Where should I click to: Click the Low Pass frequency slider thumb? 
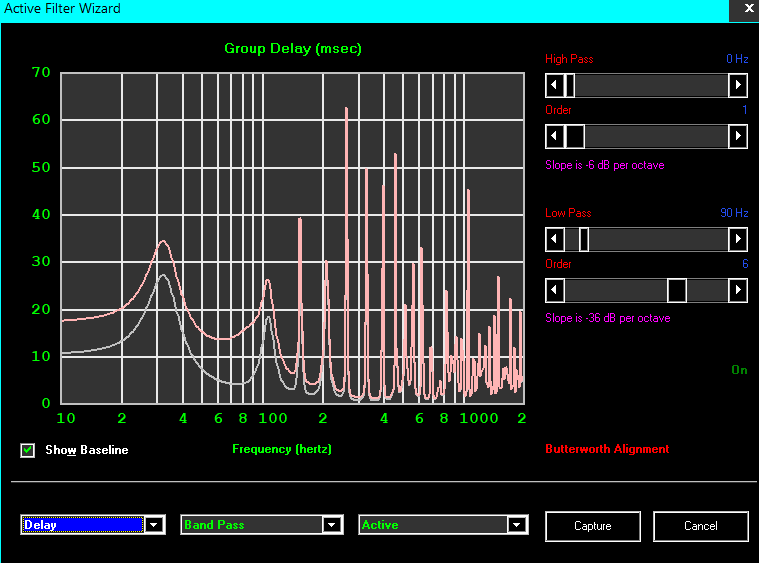584,239
